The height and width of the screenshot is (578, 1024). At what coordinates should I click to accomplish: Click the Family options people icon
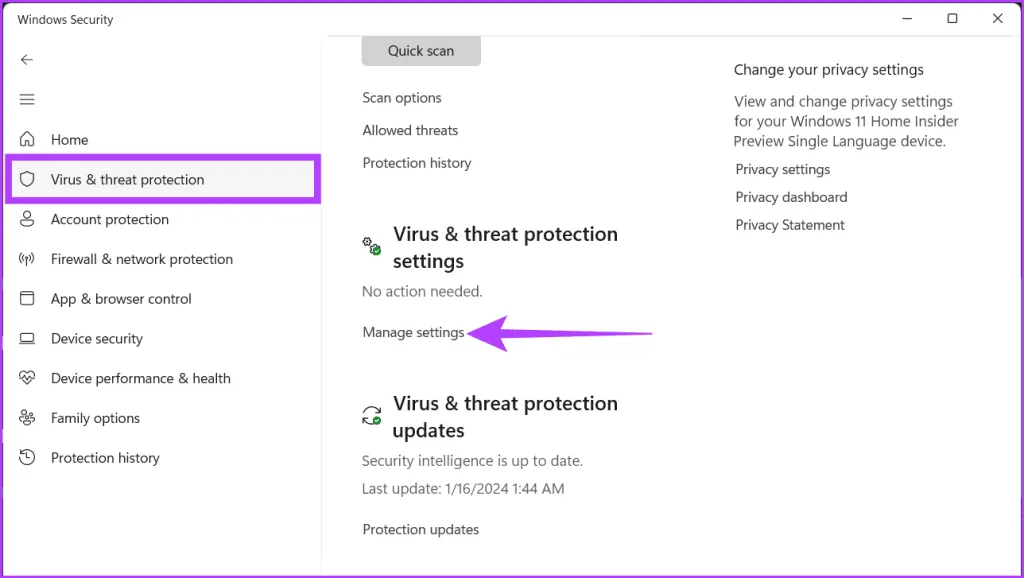coord(28,418)
